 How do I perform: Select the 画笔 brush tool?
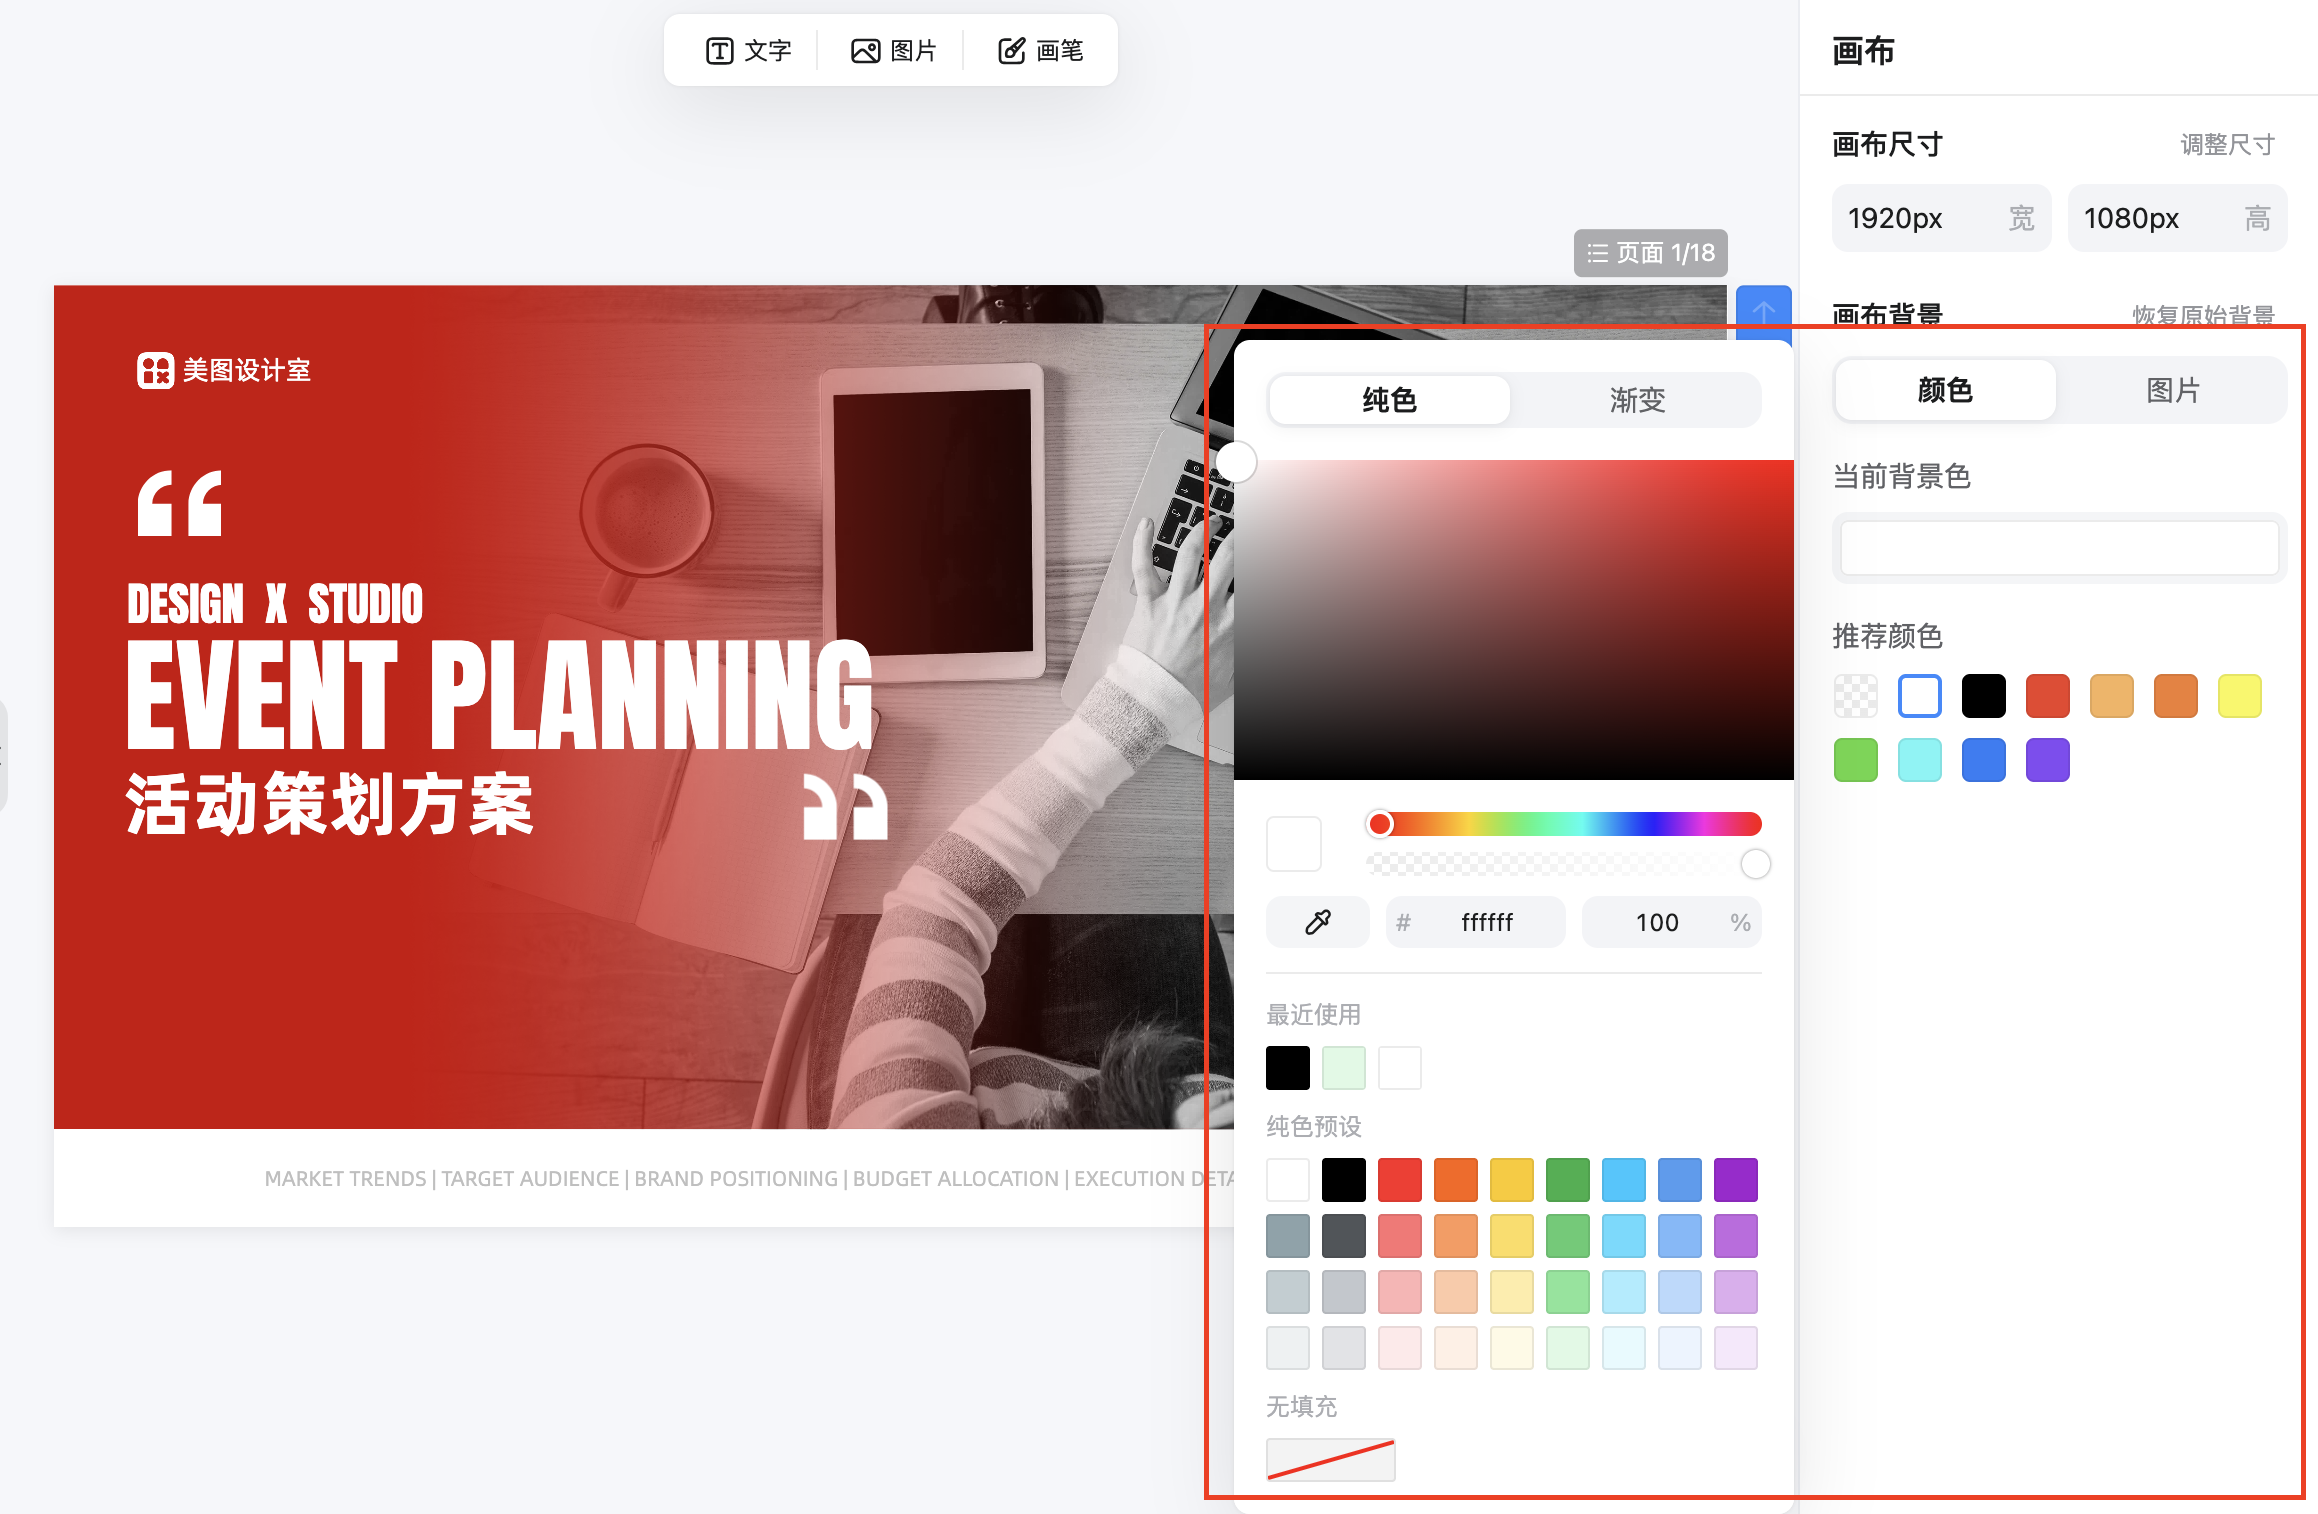[x=1040, y=51]
